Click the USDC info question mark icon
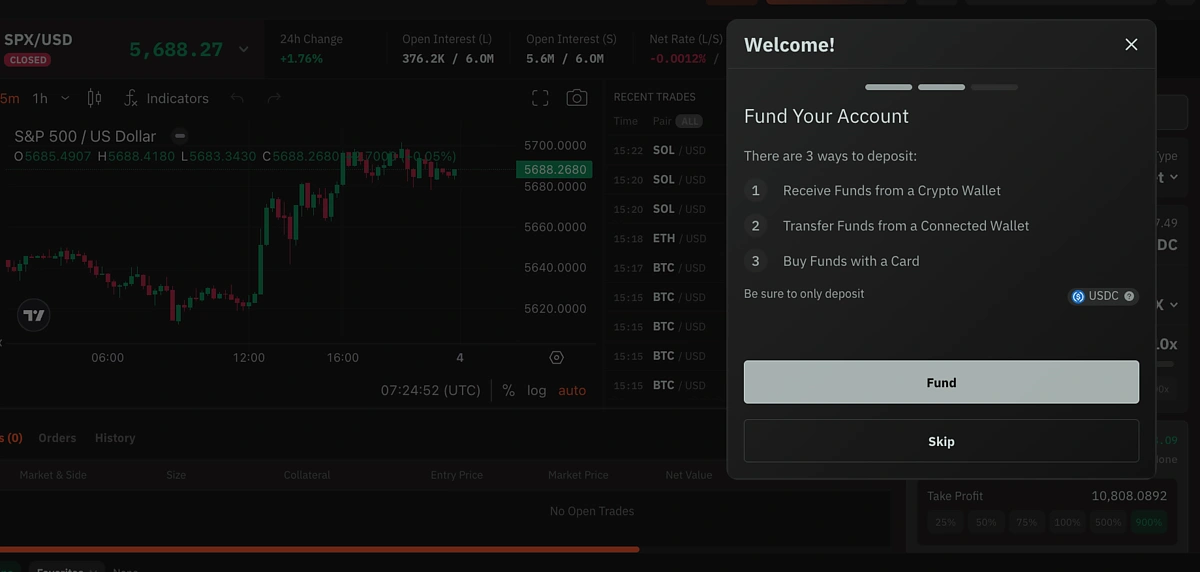This screenshot has height=572, width=1200. [1129, 297]
